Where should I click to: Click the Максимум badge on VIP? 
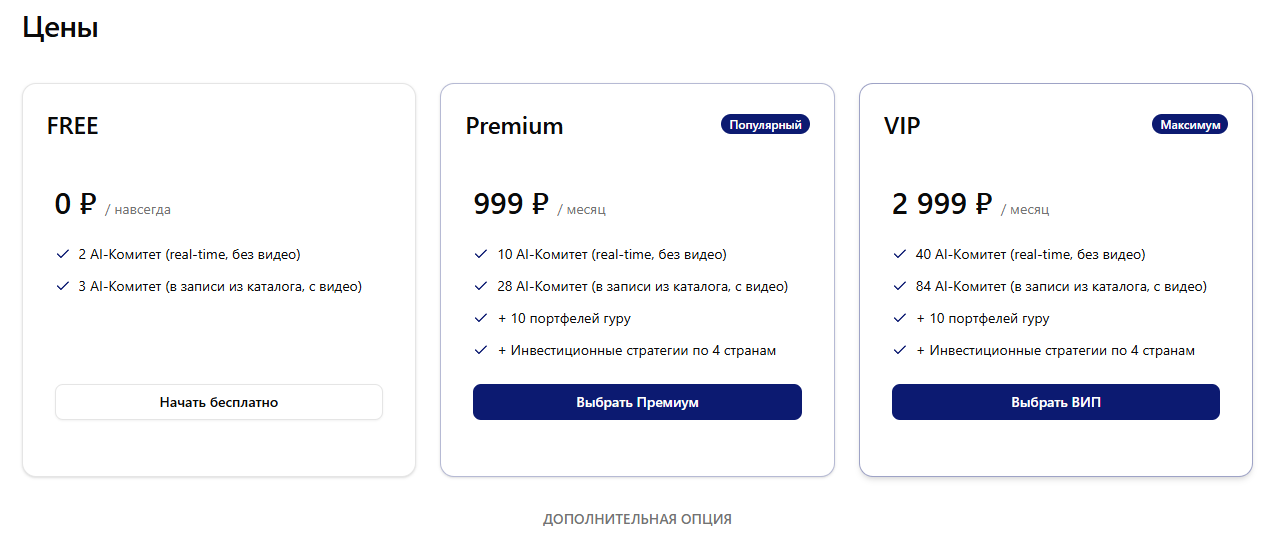[1189, 125]
